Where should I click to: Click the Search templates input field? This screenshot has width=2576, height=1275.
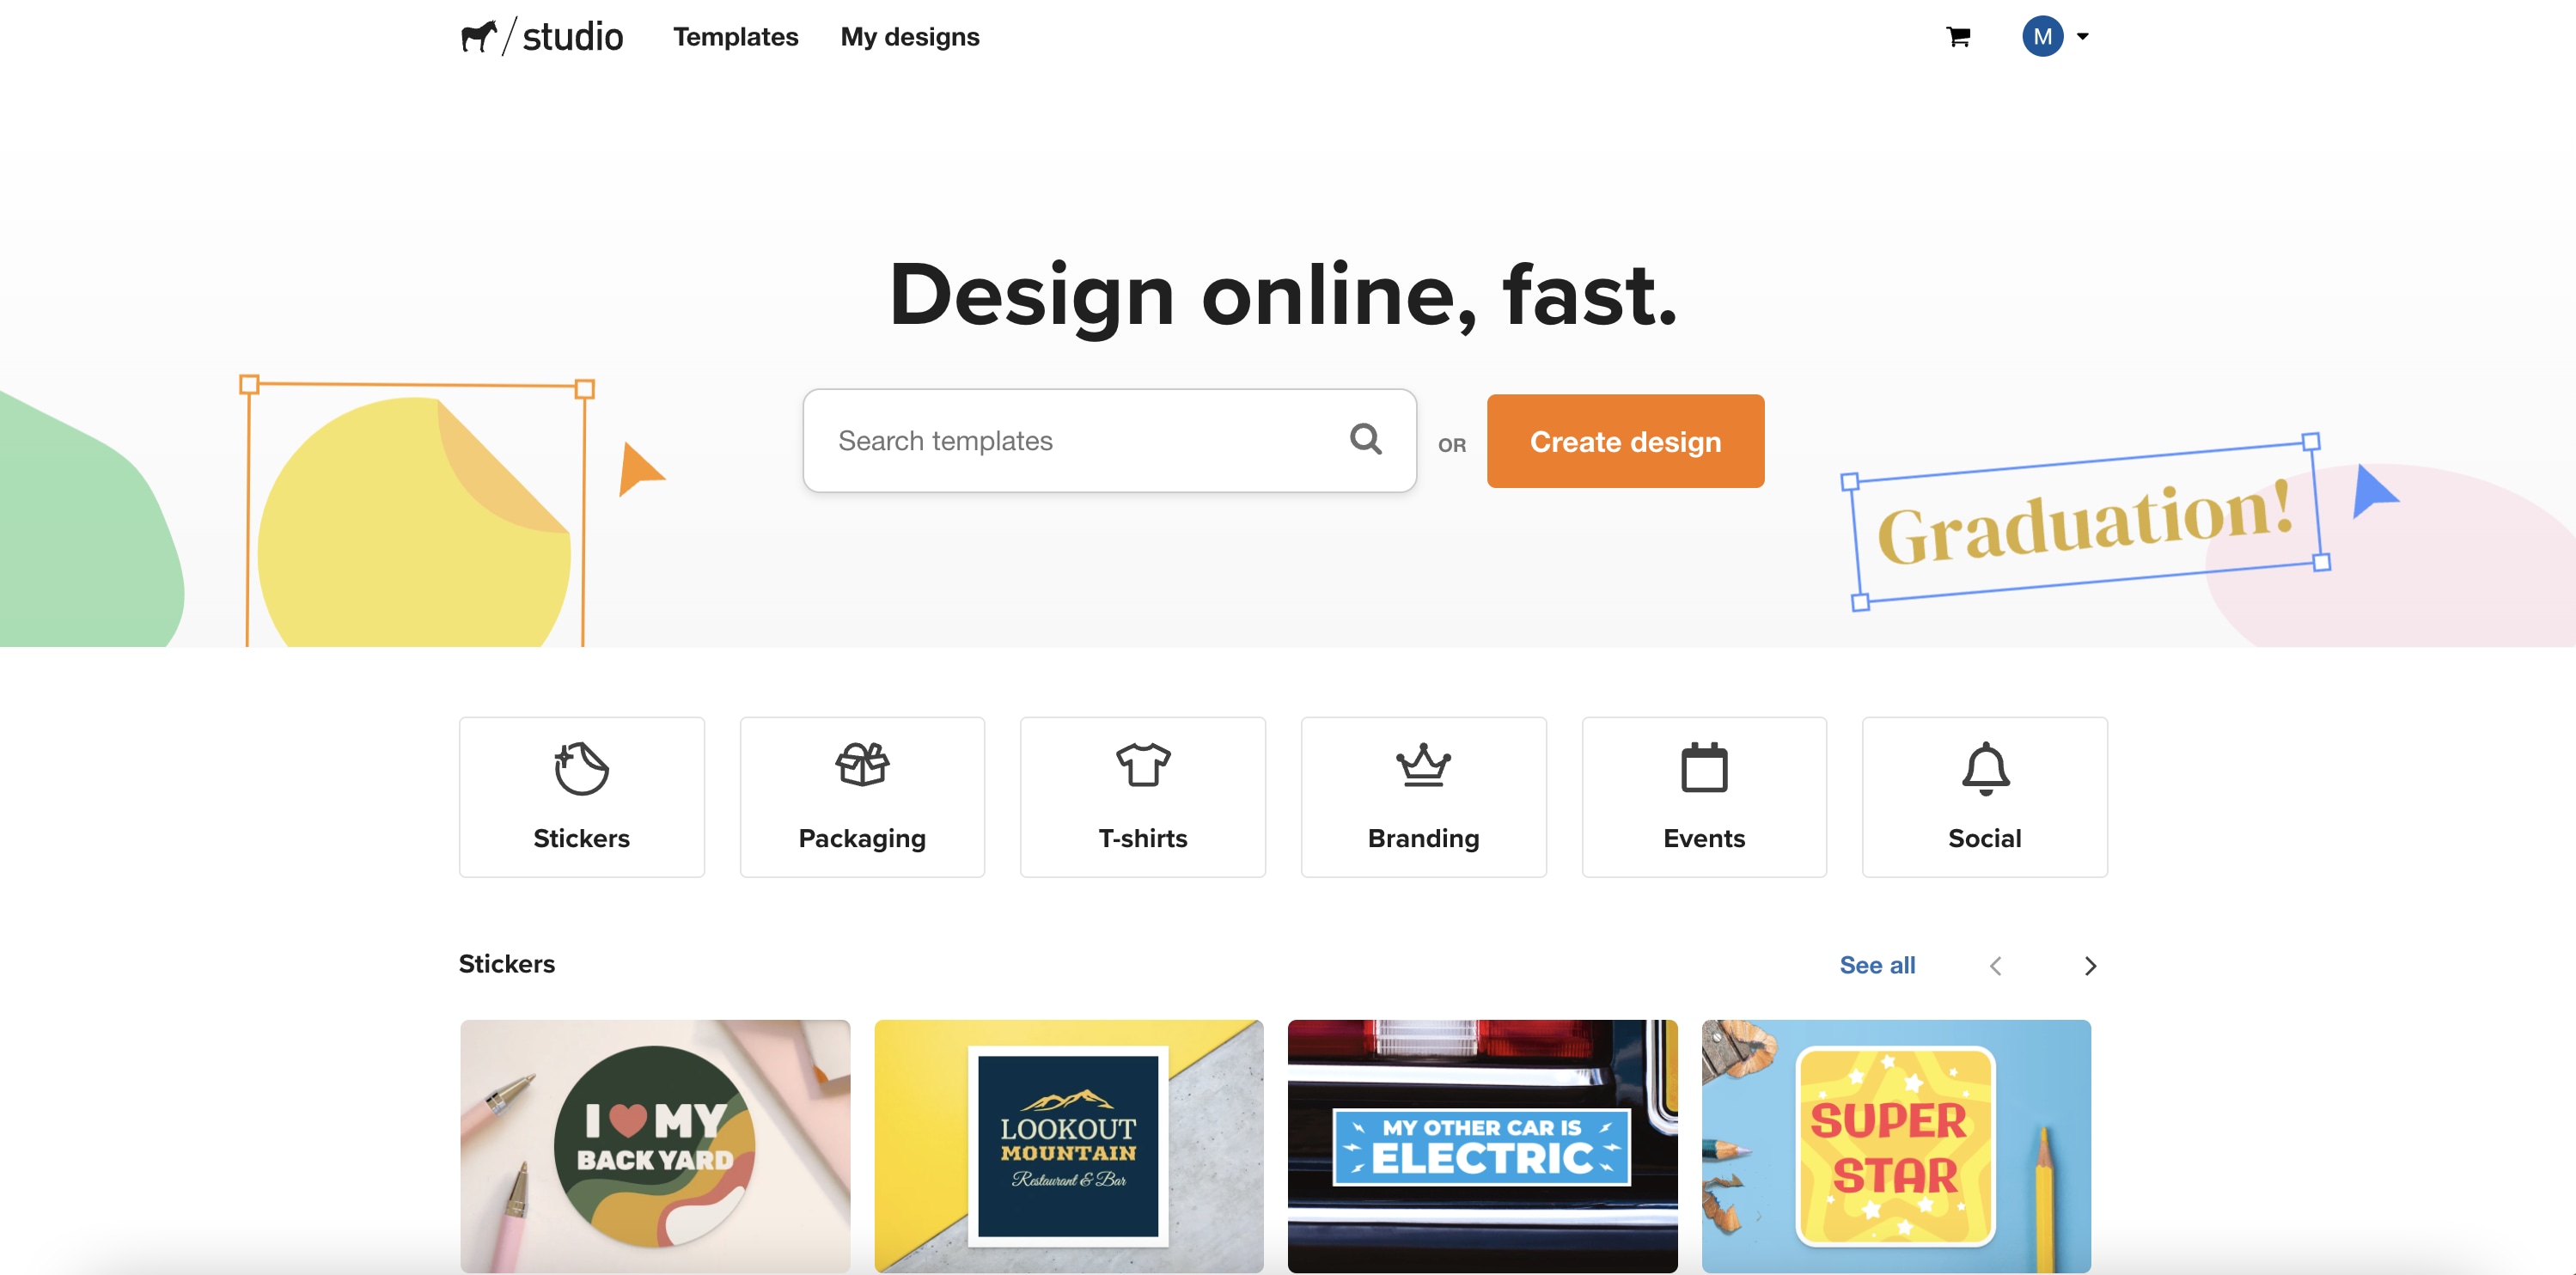click(1111, 439)
